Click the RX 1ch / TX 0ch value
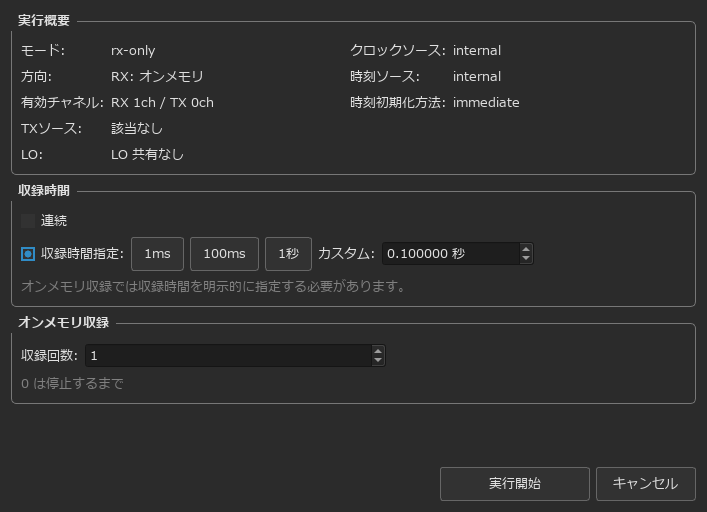The image size is (707, 512). pos(162,103)
